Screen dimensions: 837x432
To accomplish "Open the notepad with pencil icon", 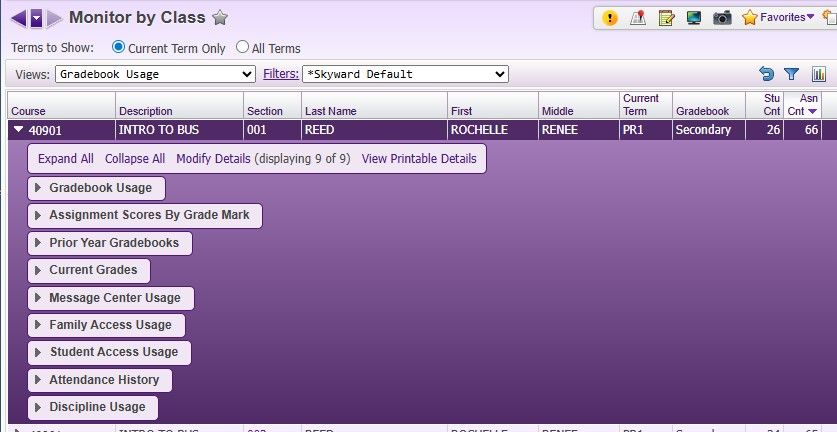I will tap(666, 18).
